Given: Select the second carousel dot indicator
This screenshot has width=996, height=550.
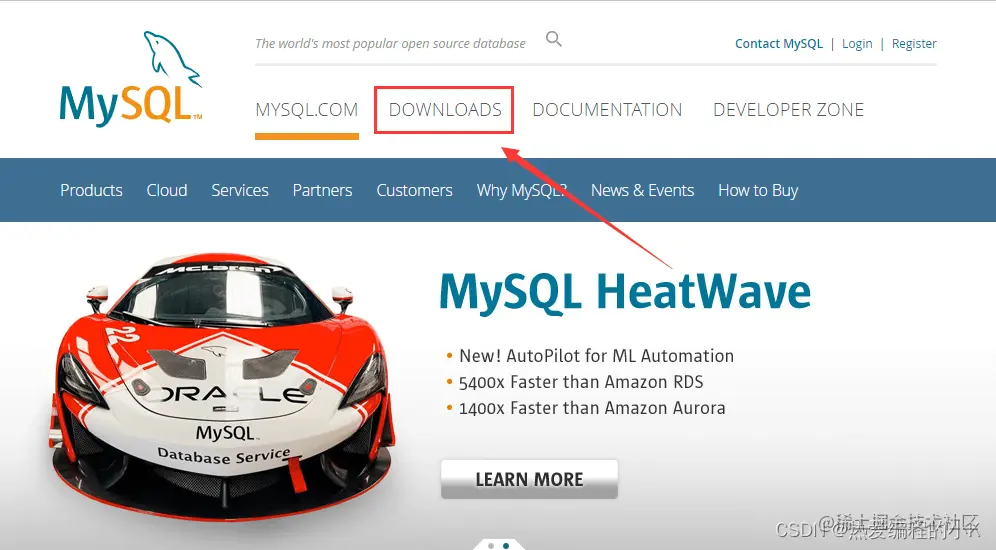Looking at the screenshot, I should pyautogui.click(x=506, y=546).
